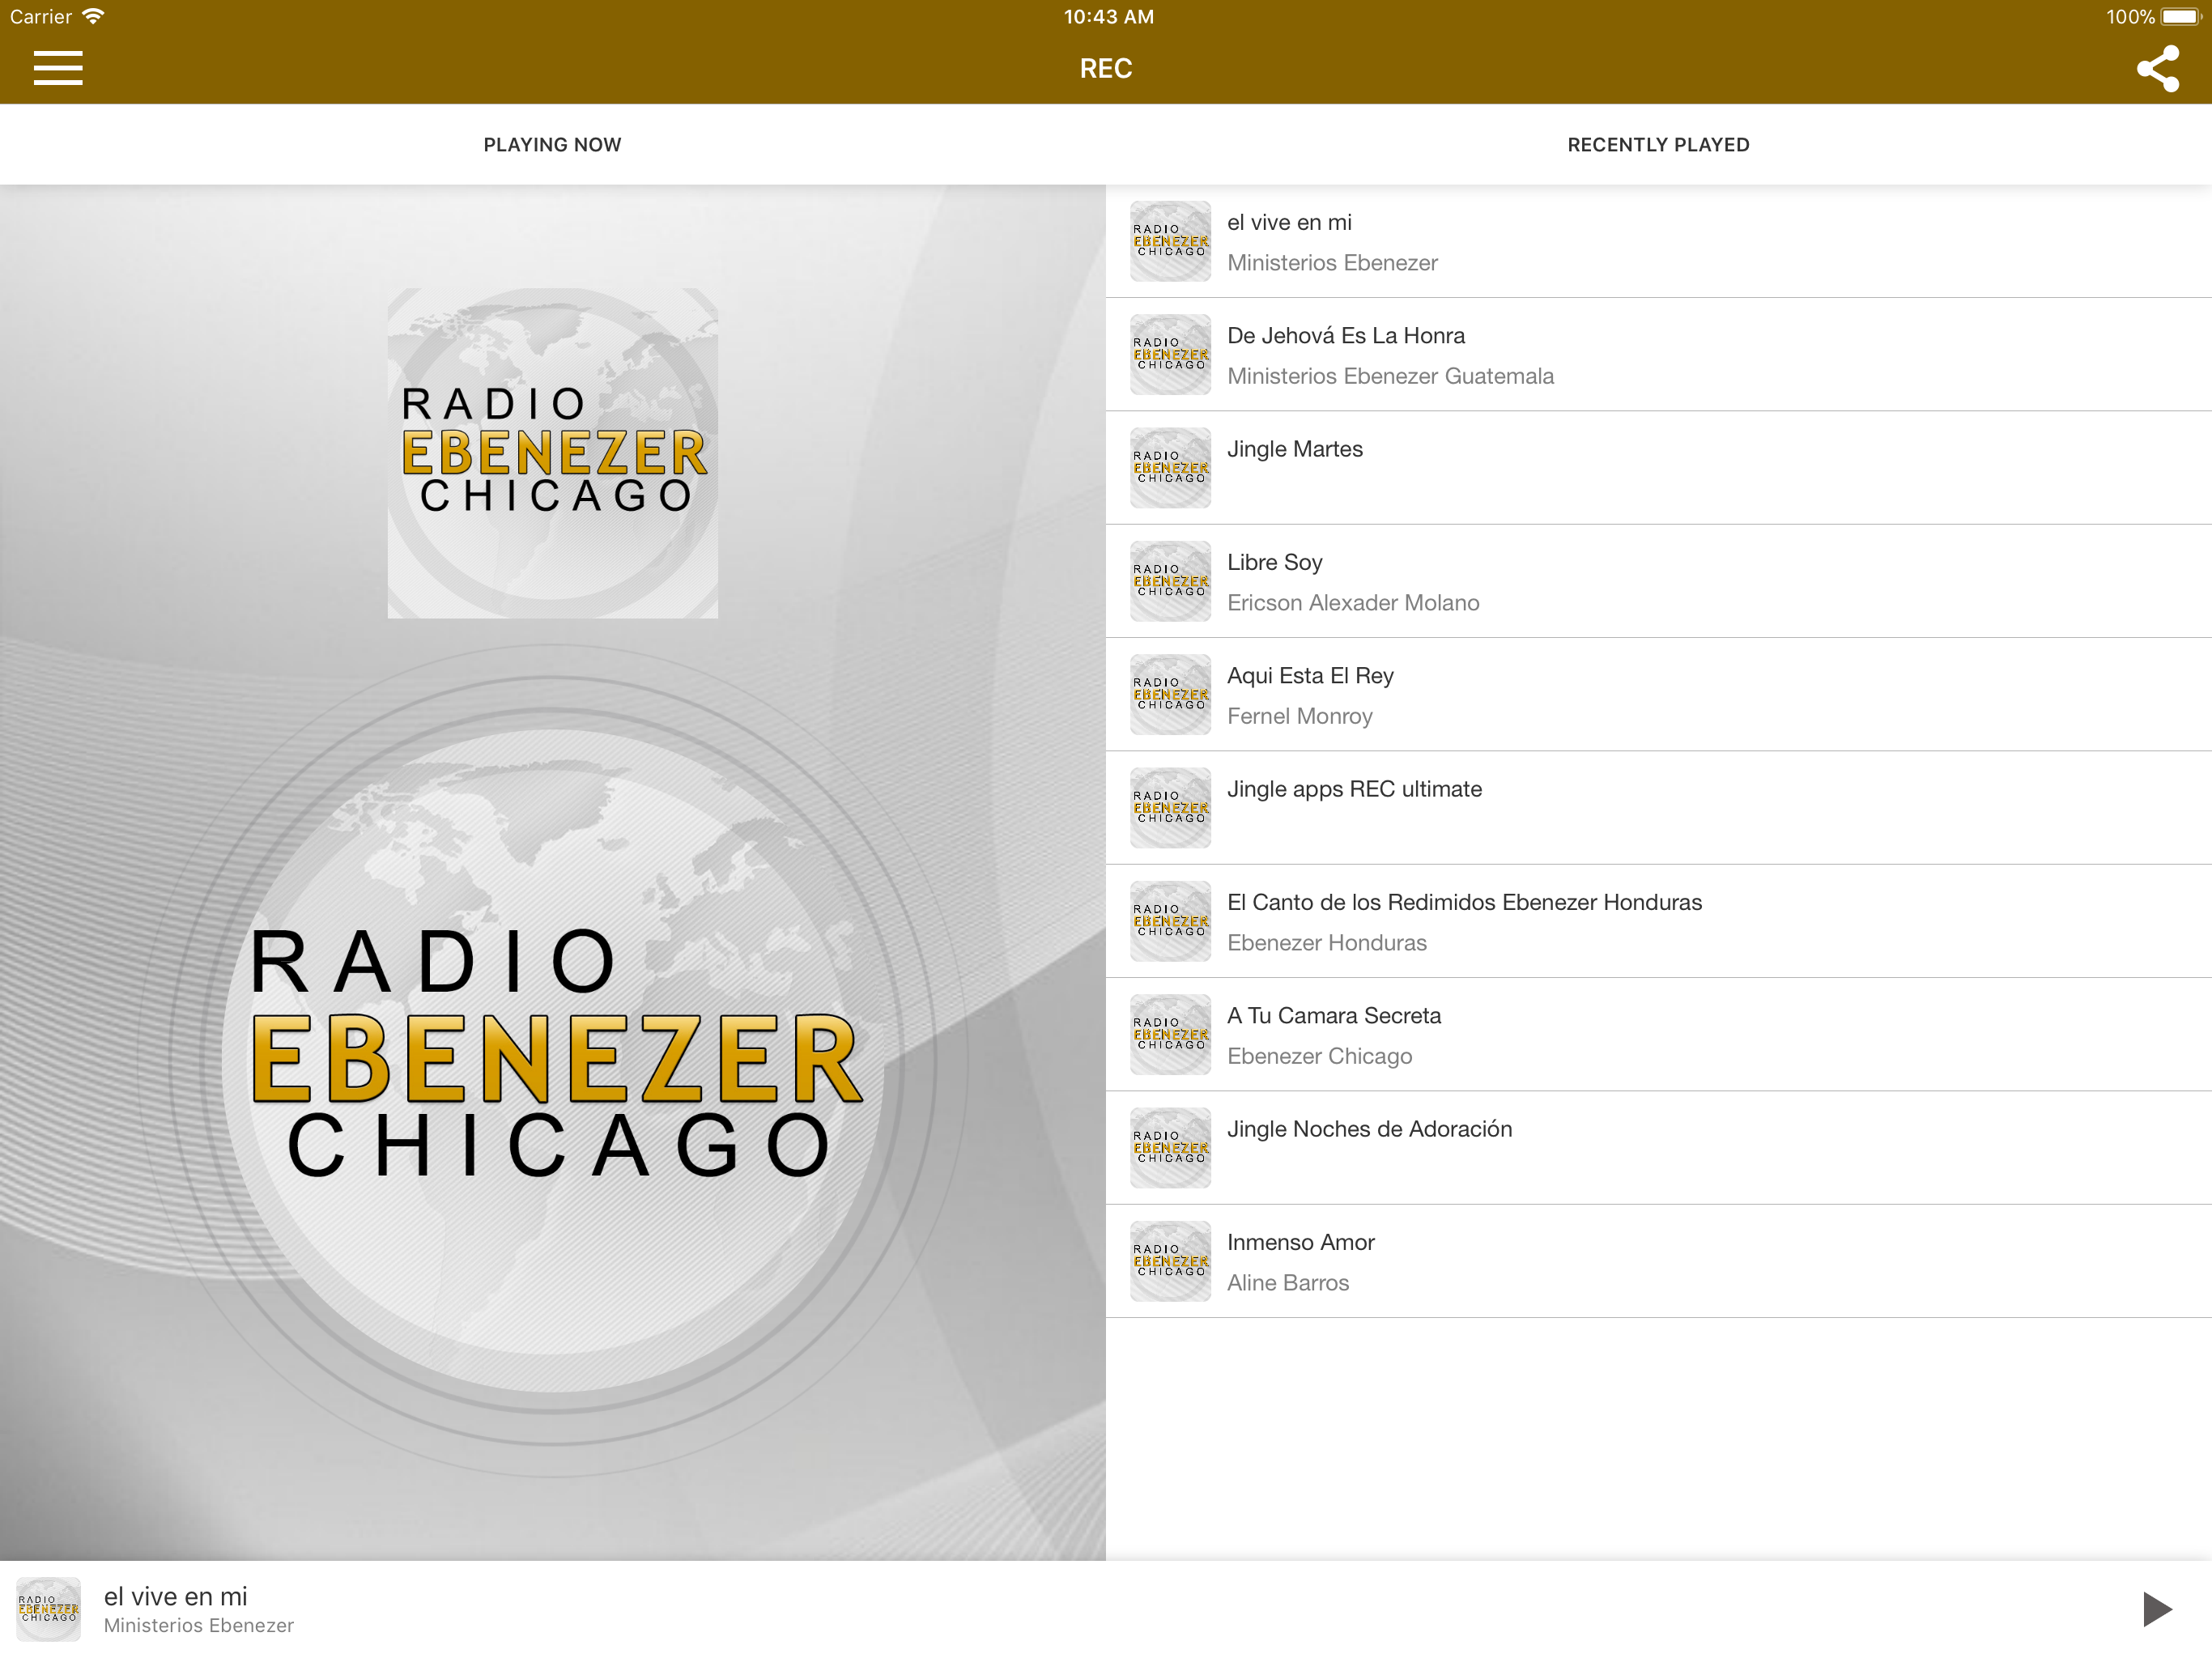This screenshot has height=1658, width=2212.
Task: Click artist 'Ebenezer Honduras'
Action: point(1326,943)
